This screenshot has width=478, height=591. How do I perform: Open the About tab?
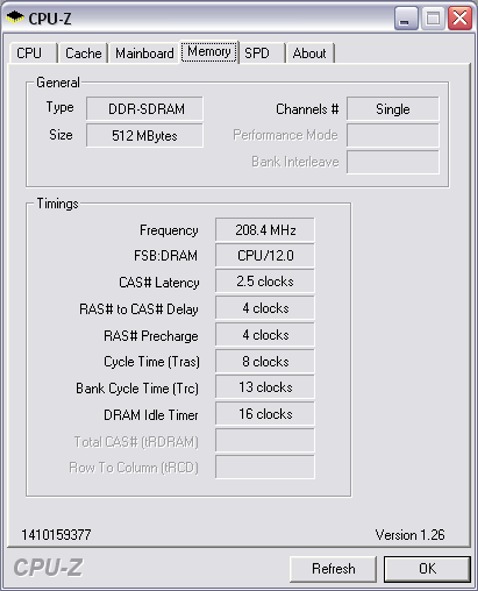pyautogui.click(x=310, y=53)
